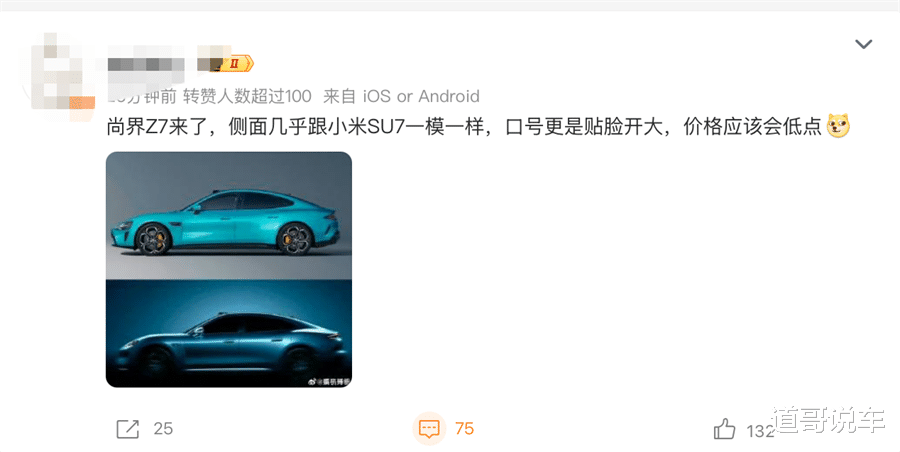Open the top cyan Xiaomi SU7 photo
This screenshot has height=452, width=900.
(x=228, y=215)
